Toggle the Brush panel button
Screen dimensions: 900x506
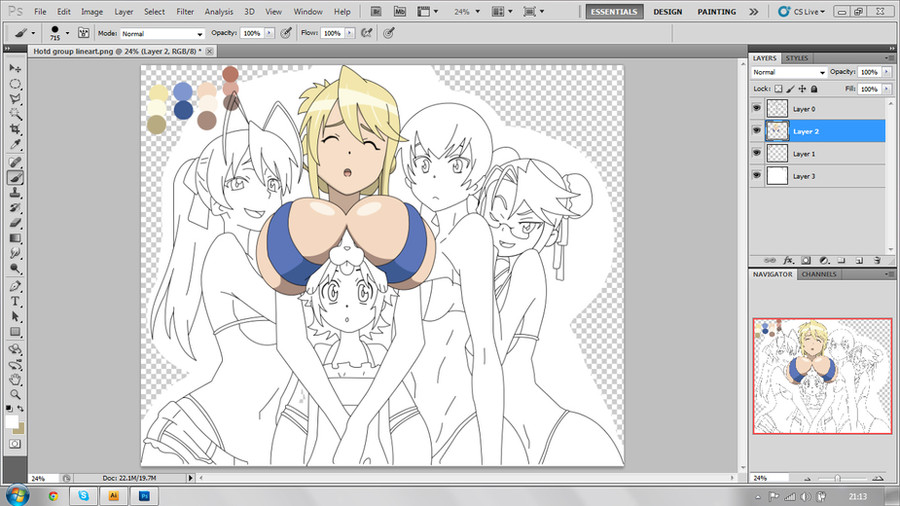pos(83,33)
